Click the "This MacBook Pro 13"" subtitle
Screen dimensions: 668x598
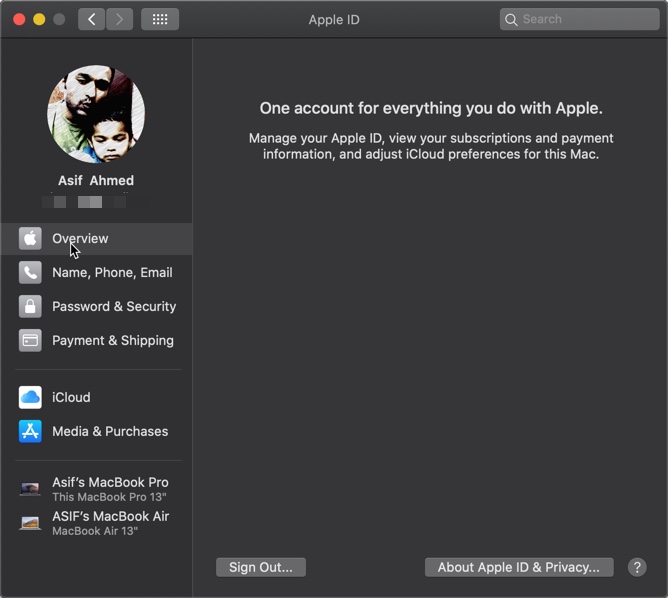(x=109, y=497)
